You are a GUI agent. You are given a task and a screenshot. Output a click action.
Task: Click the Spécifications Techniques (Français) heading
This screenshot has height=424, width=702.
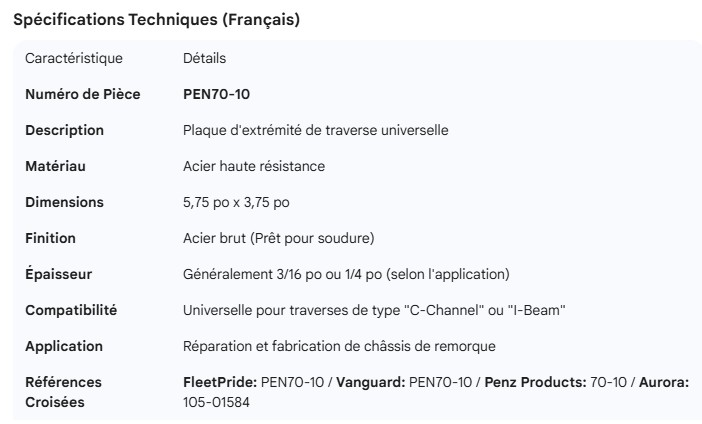tap(156, 19)
